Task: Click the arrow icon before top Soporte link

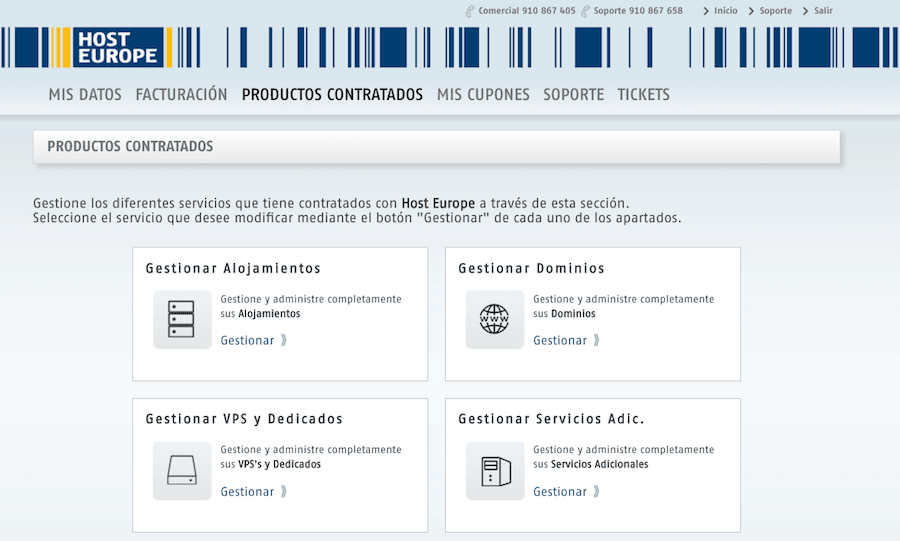Action: click(751, 11)
